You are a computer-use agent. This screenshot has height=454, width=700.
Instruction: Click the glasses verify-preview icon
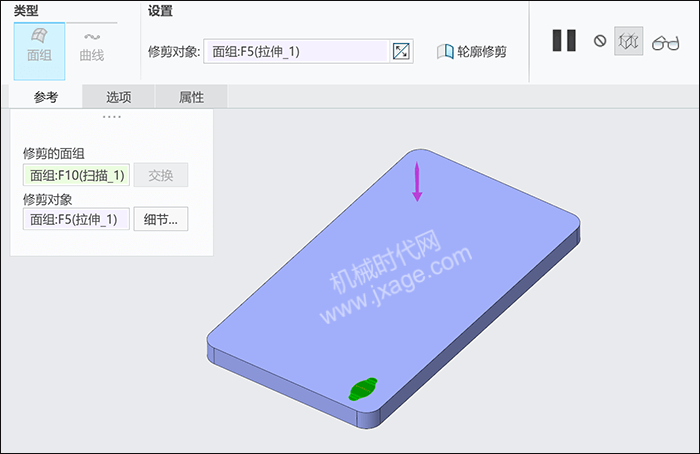pyautogui.click(x=665, y=43)
